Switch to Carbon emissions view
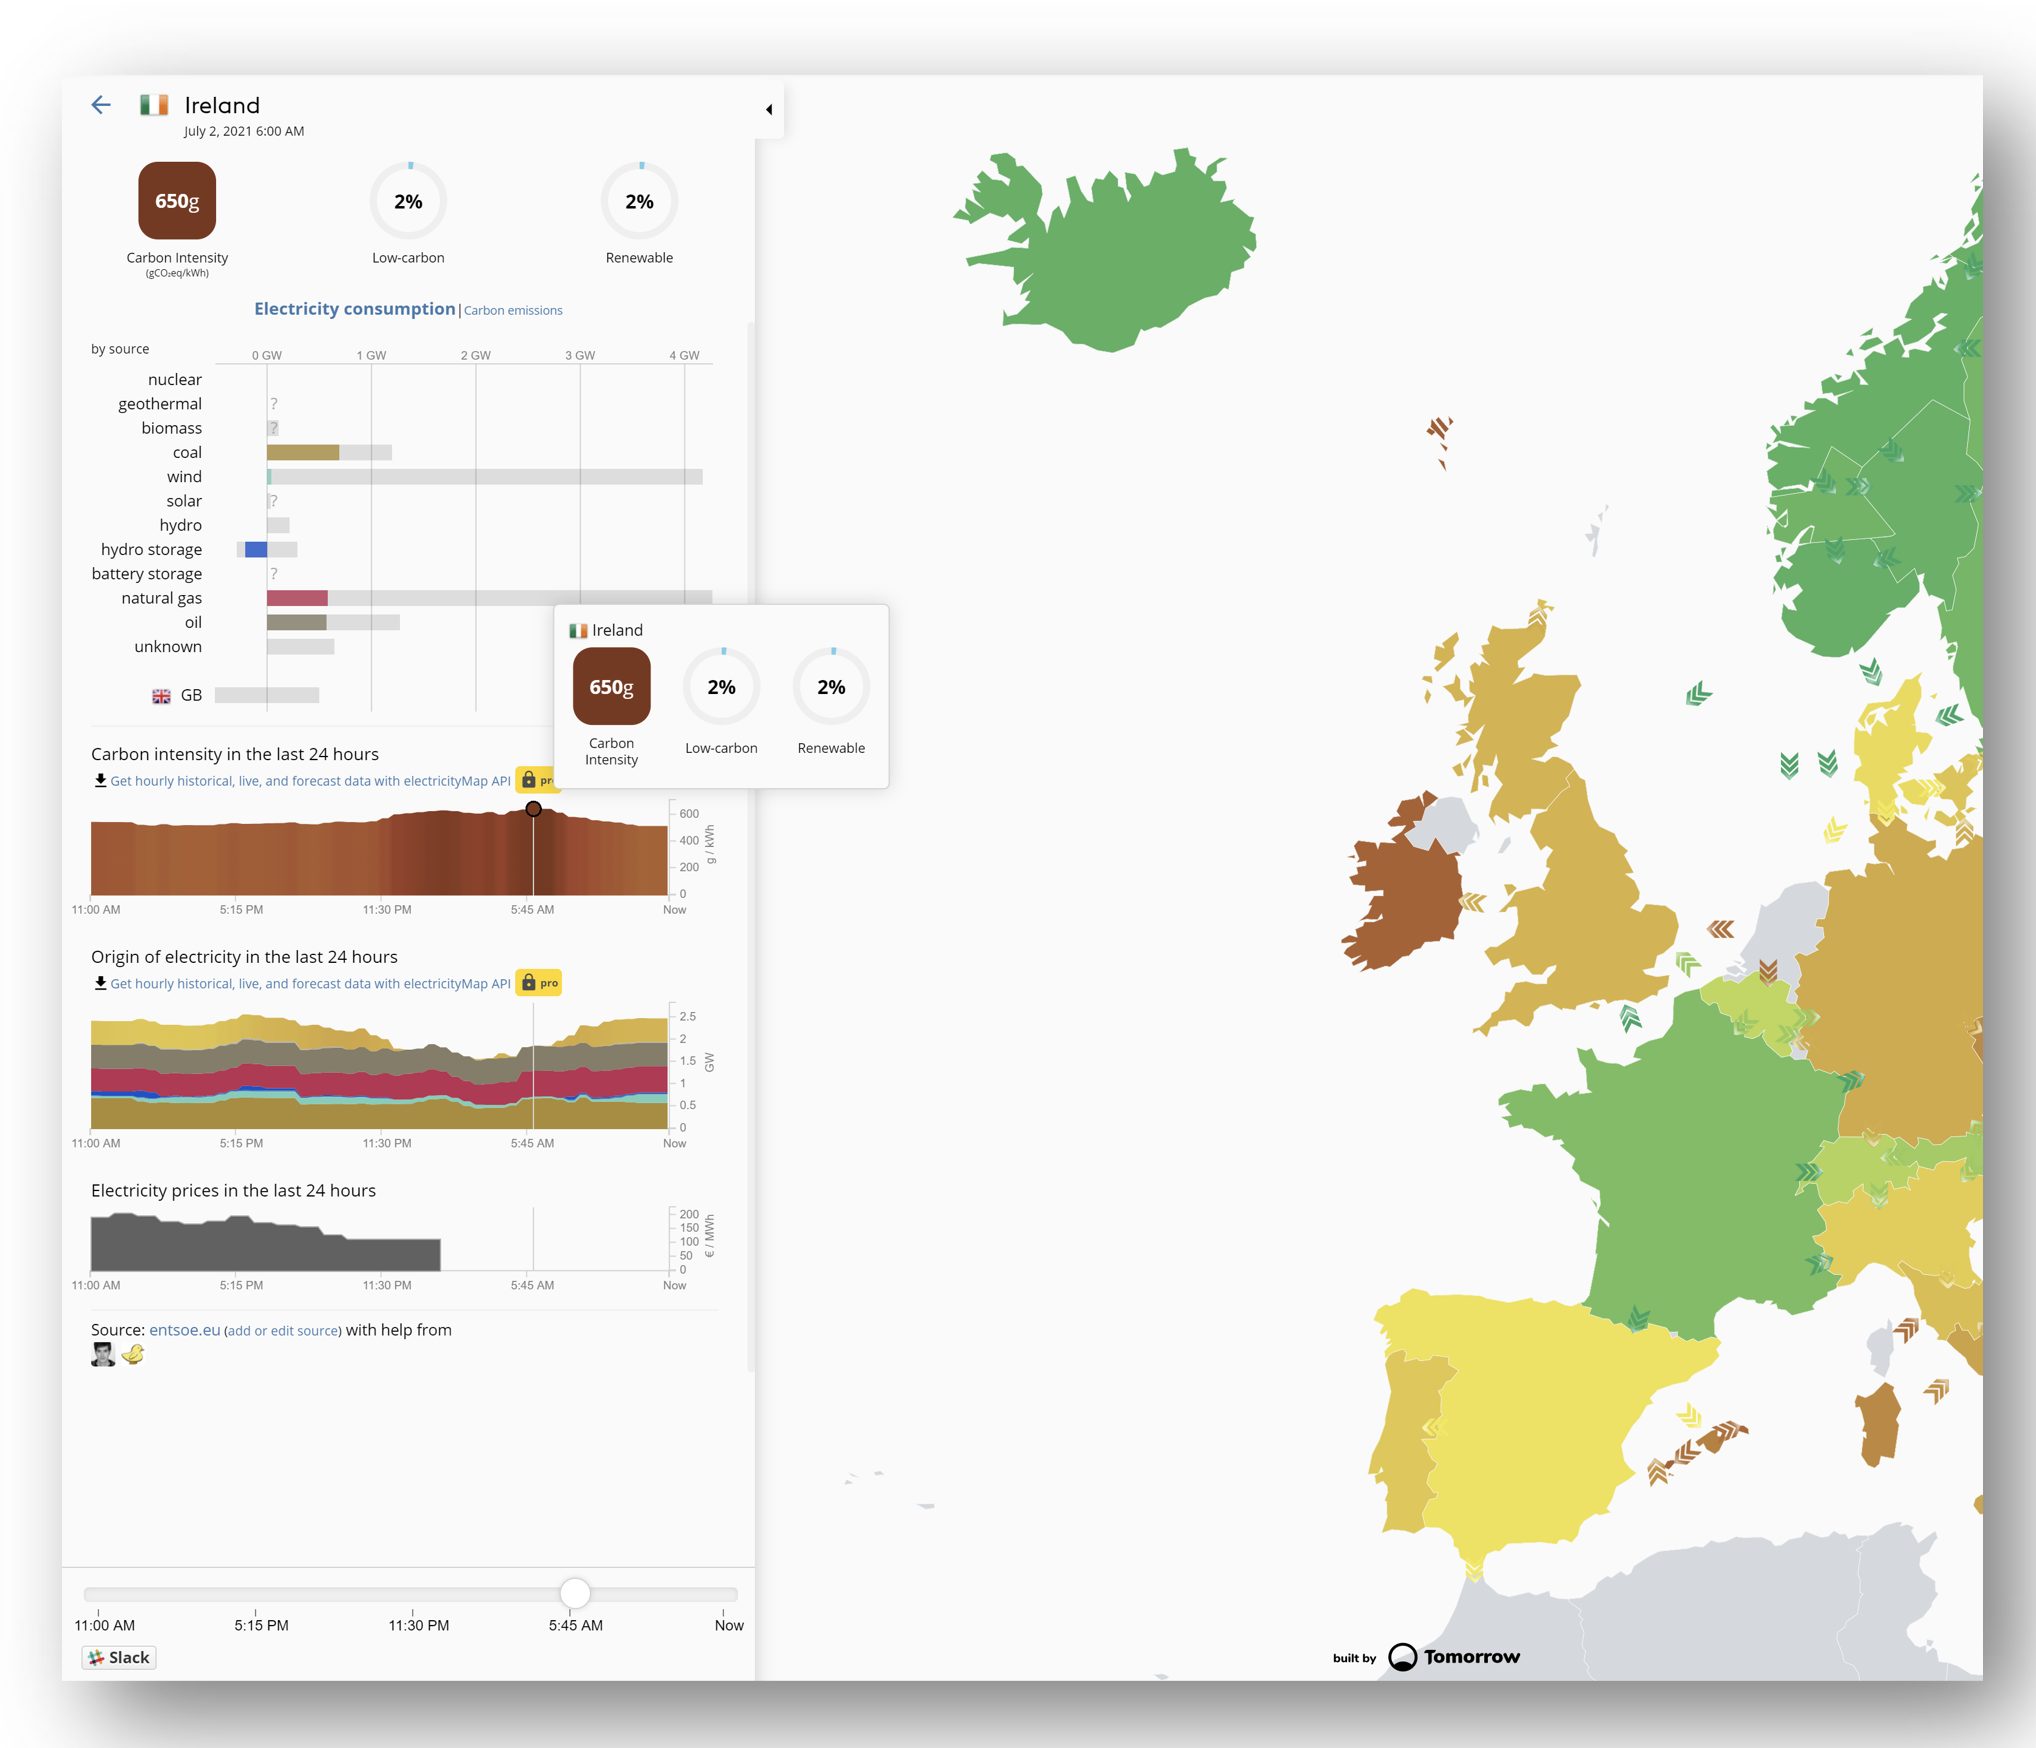 point(513,311)
